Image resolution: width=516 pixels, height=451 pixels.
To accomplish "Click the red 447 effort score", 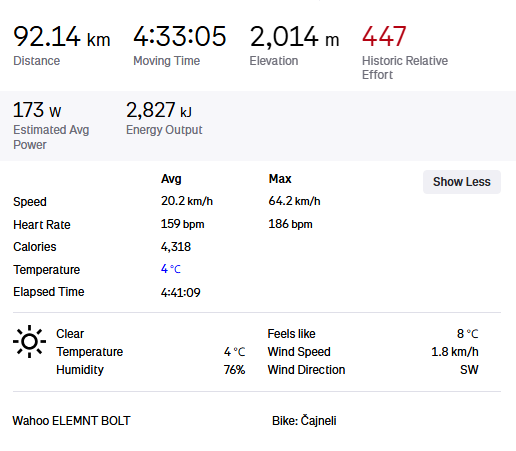I will tap(384, 36).
